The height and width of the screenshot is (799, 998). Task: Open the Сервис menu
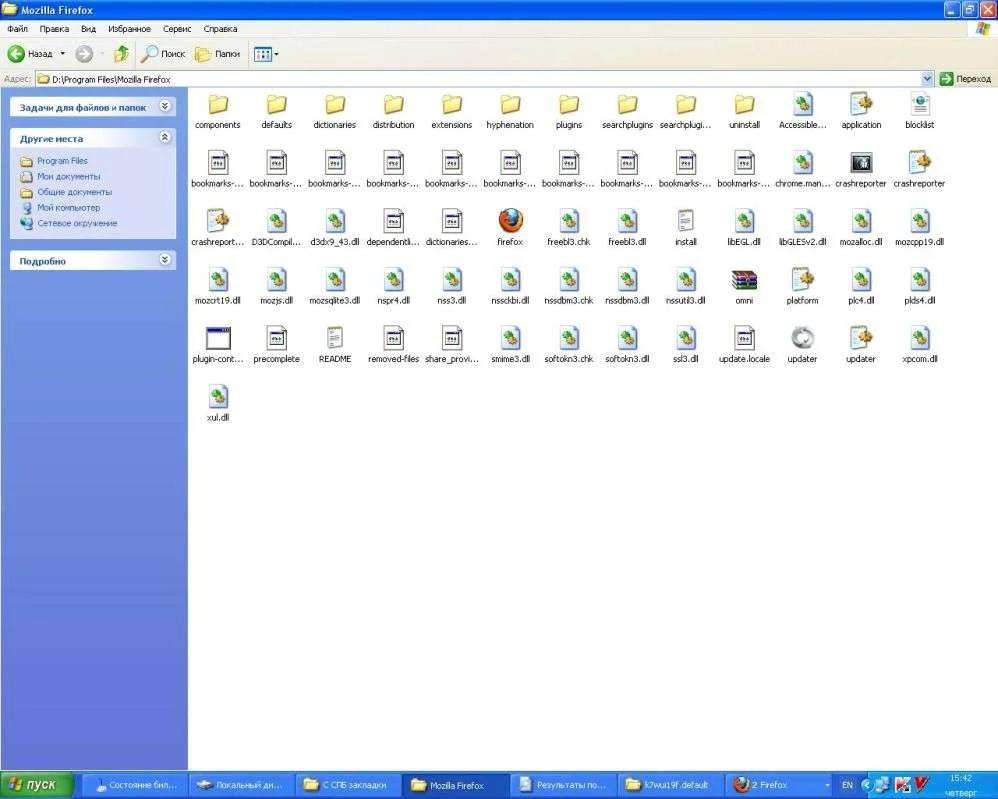(x=177, y=29)
